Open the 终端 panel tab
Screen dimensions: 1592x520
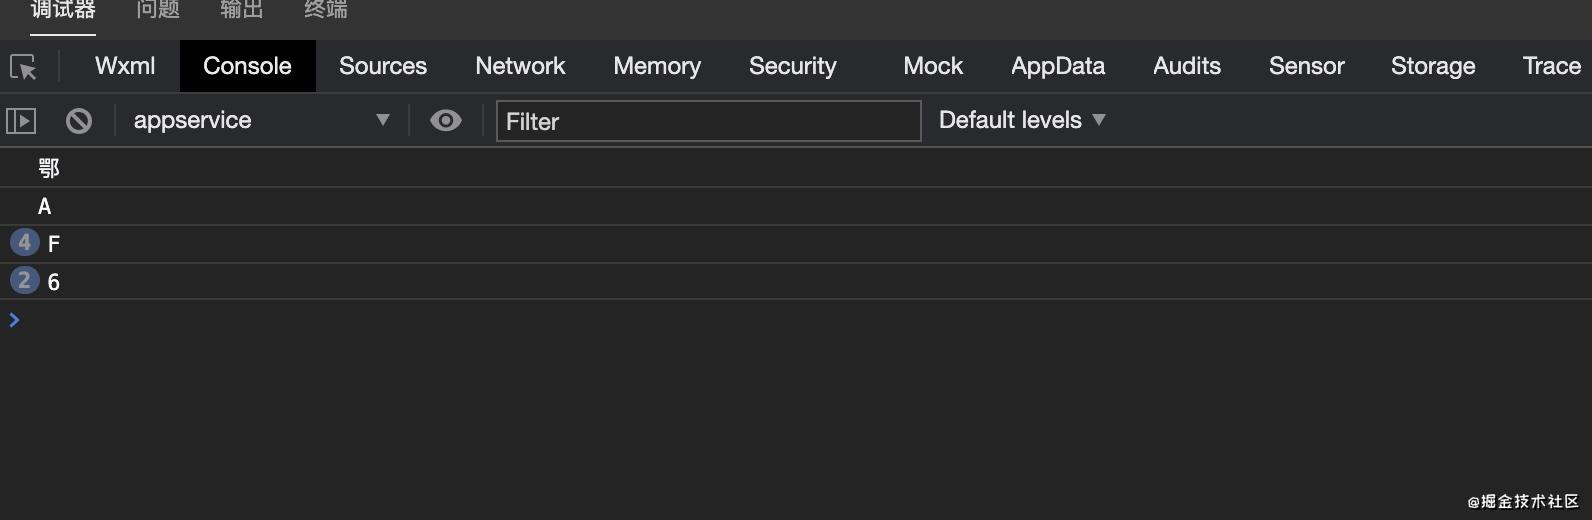coord(326,10)
